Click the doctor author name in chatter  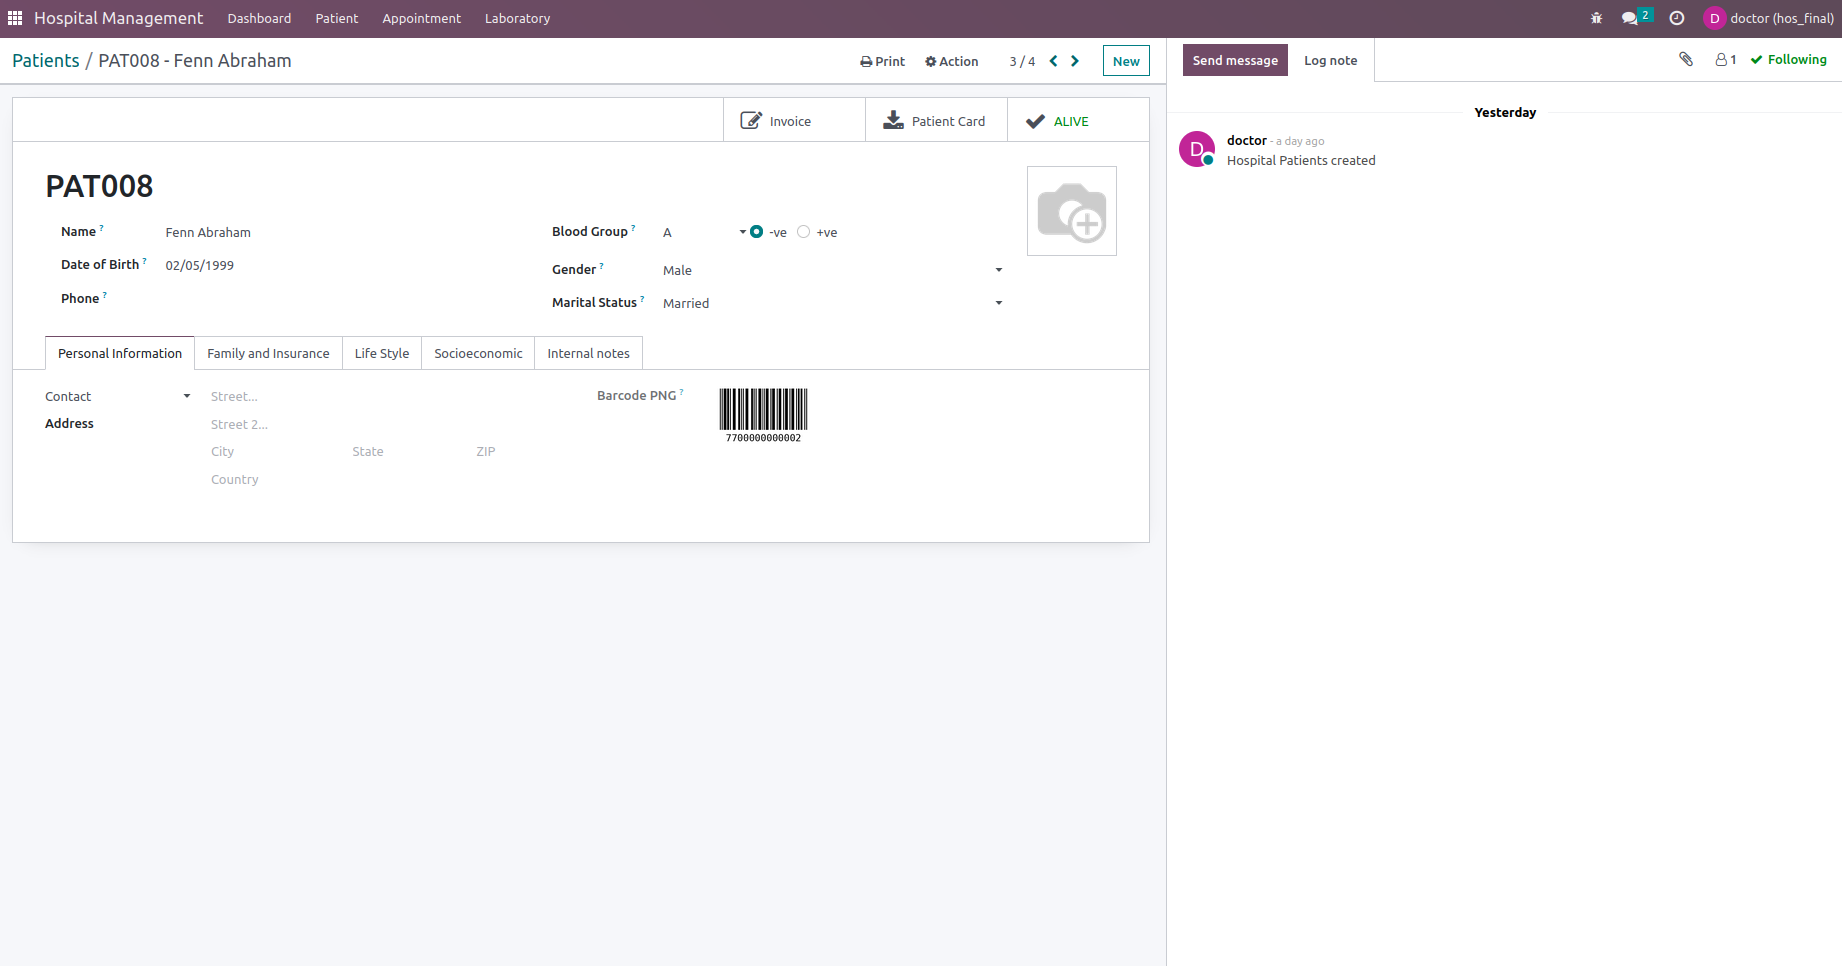[x=1246, y=141]
